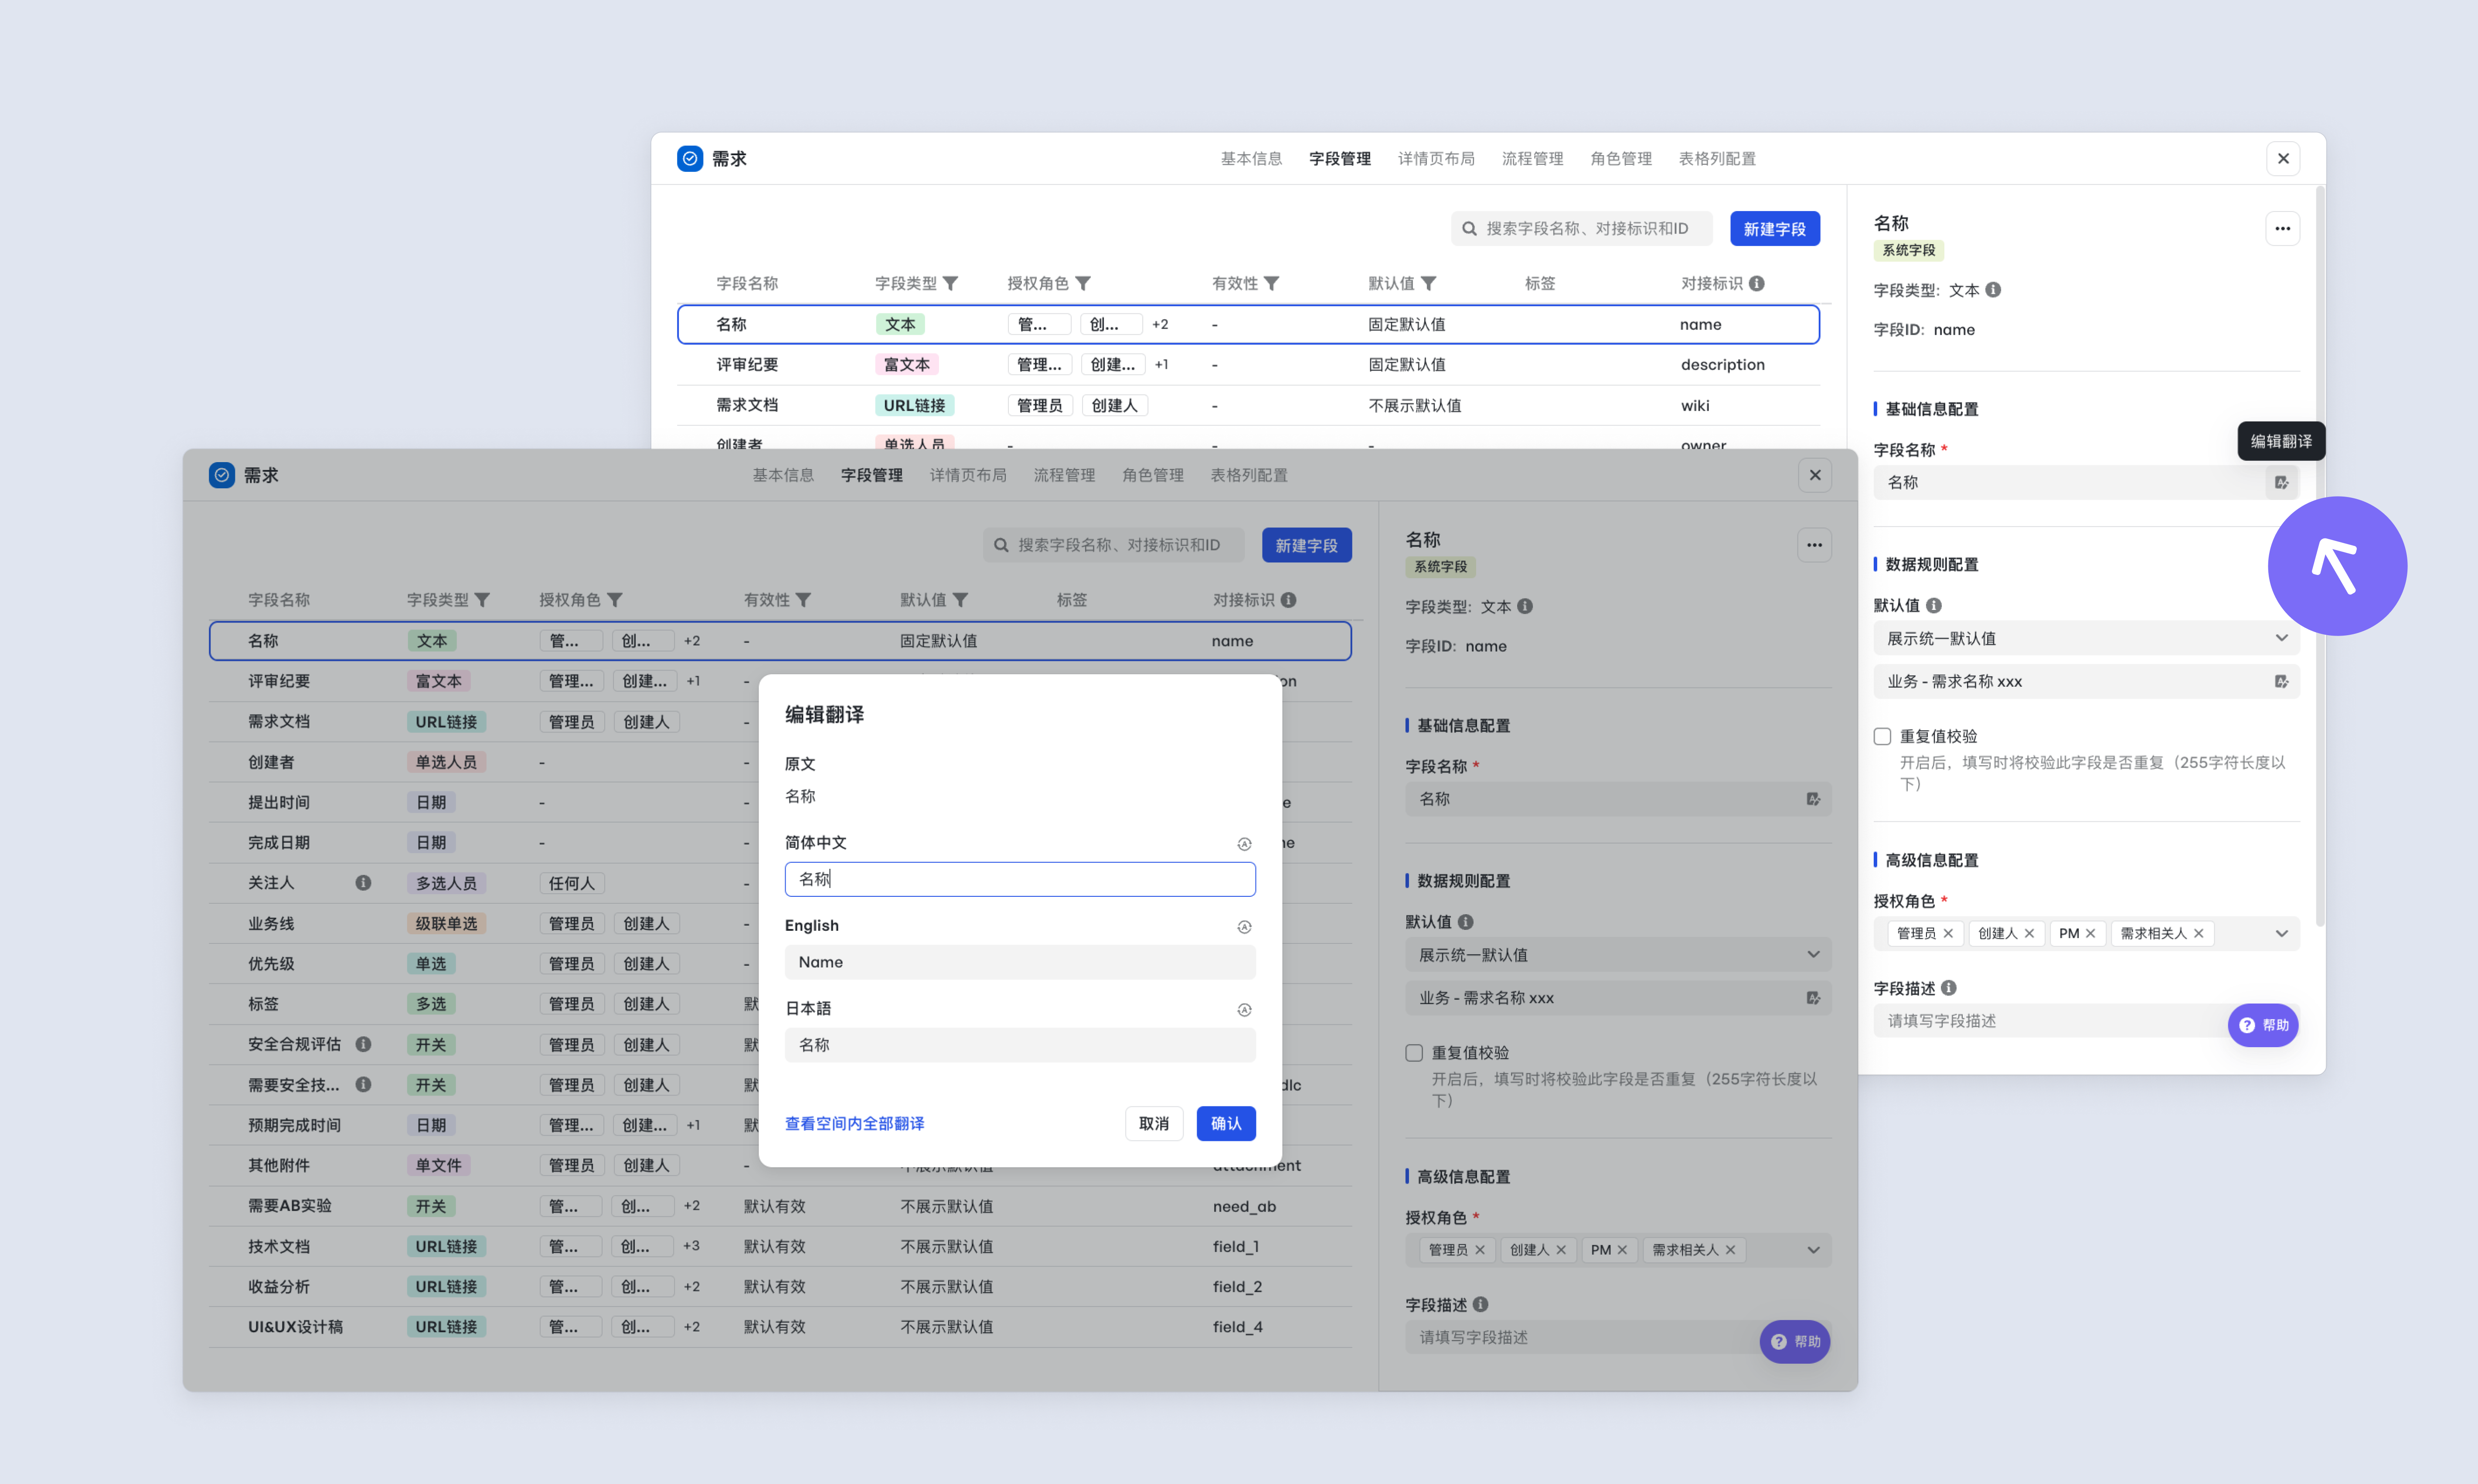Viewport: 2478px width, 1484px height.
Task: Enable 重复值校验 checkbox in back window
Action: [x=1882, y=737]
